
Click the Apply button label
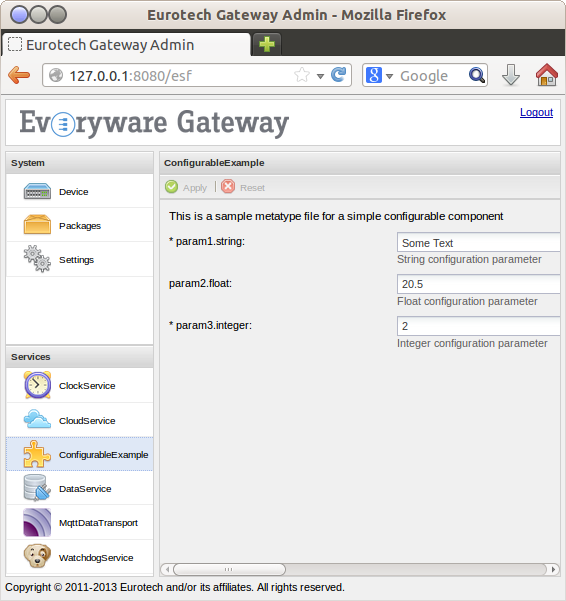click(195, 188)
